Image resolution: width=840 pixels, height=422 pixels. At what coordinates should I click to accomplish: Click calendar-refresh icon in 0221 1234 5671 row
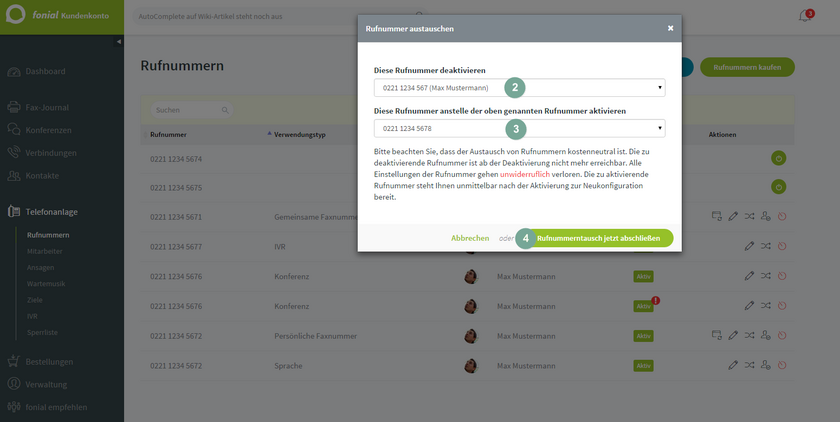(716, 216)
